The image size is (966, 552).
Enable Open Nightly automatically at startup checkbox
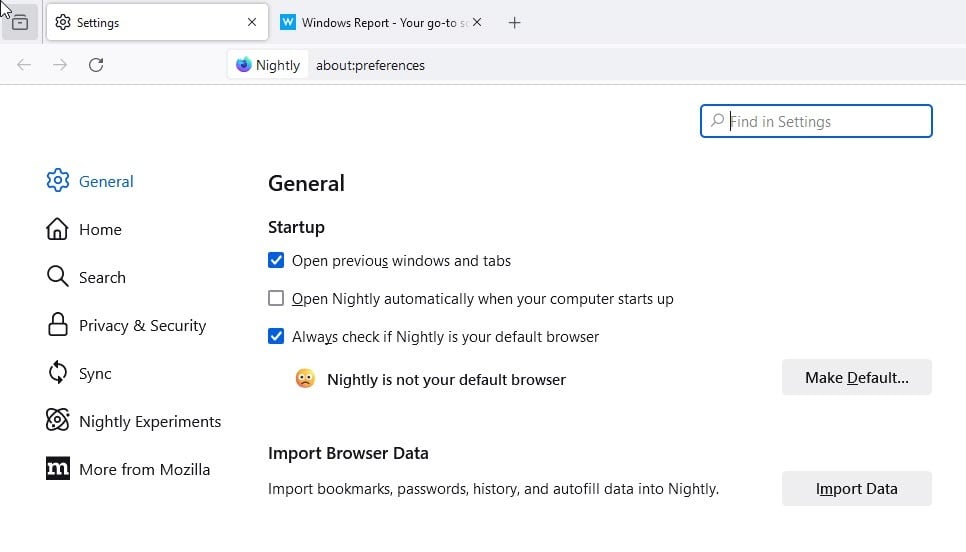pyautogui.click(x=276, y=298)
